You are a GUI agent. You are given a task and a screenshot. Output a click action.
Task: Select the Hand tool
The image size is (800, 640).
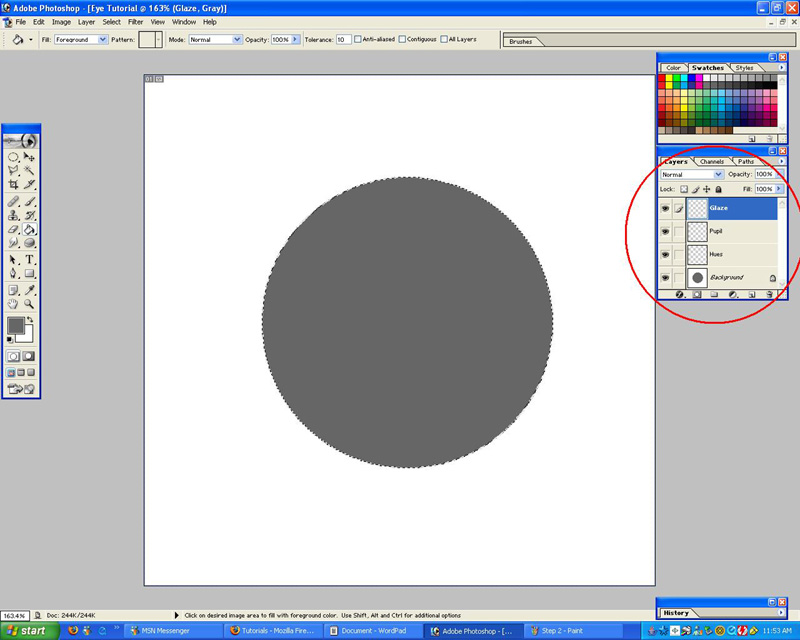tap(13, 304)
